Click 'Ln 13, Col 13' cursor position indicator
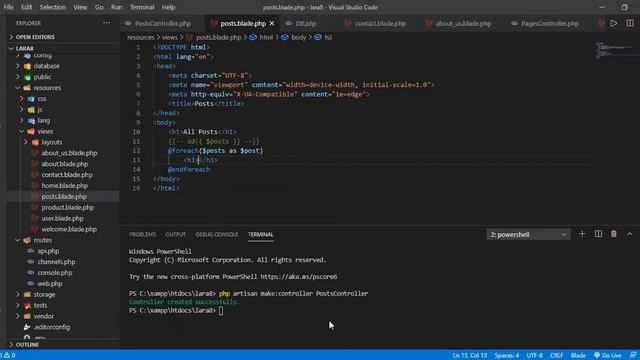Screen dimensions: 640x360 coord(470,355)
